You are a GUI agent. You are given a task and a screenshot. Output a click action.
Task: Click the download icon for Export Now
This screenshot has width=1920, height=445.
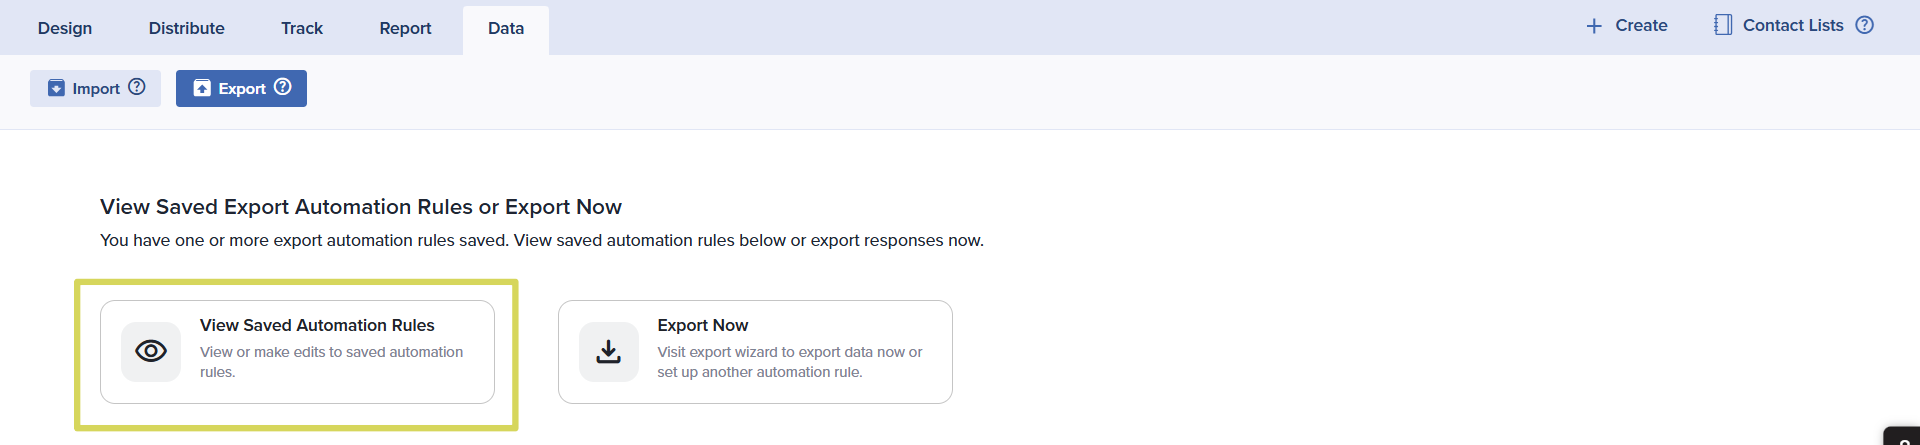(608, 351)
